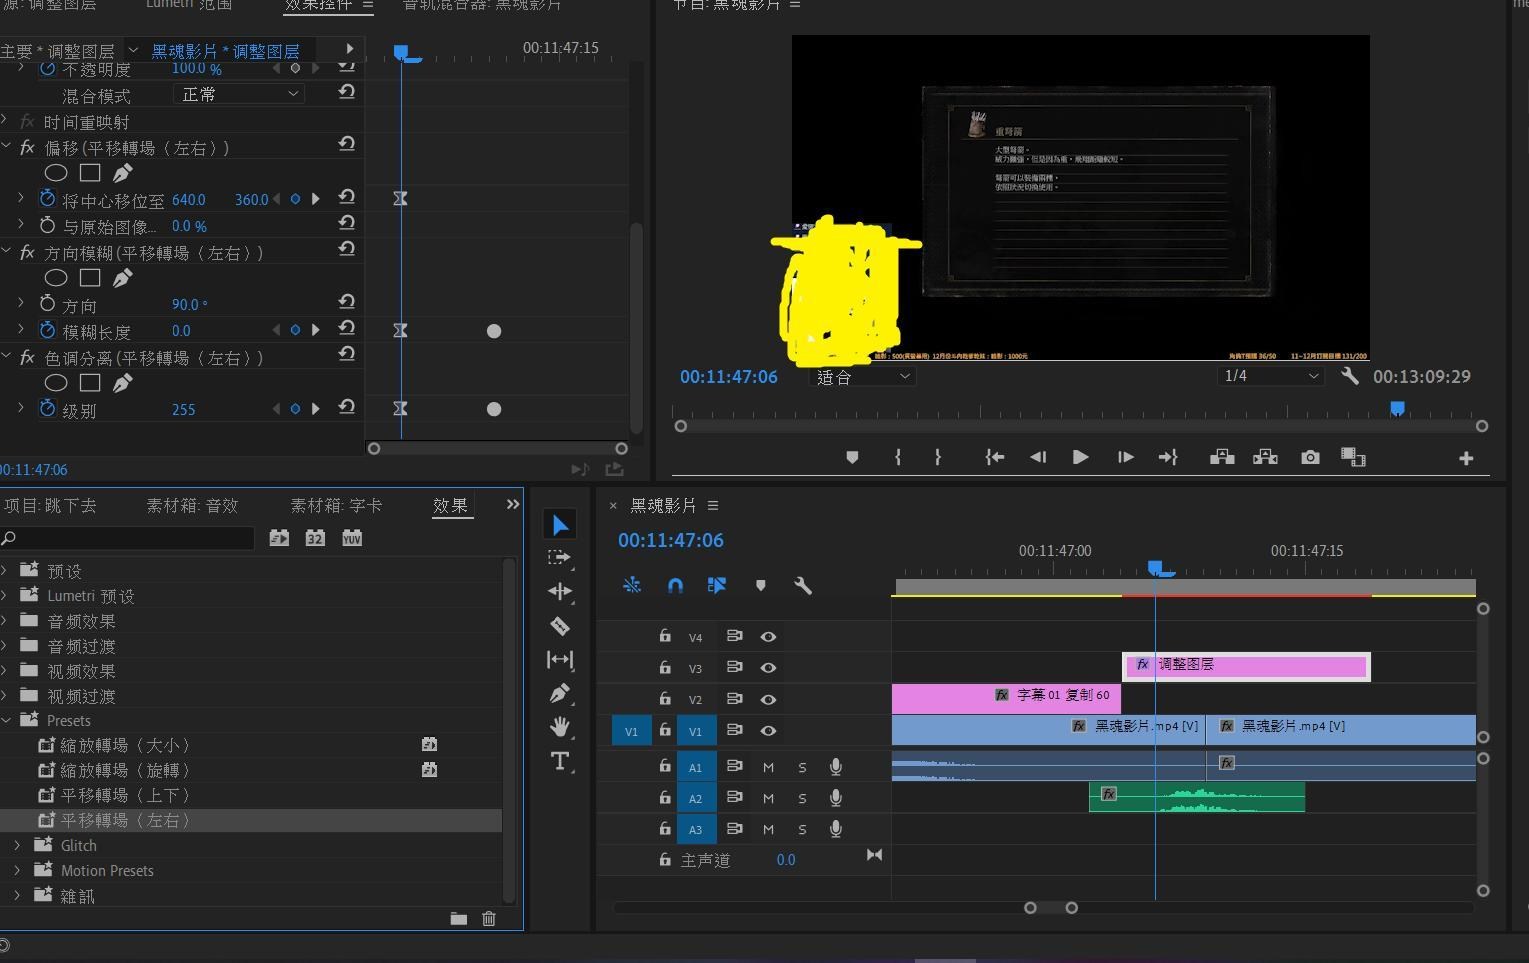Screen dimensions: 1529x963
Task: Go to In point in Program monitor
Action: [994, 457]
